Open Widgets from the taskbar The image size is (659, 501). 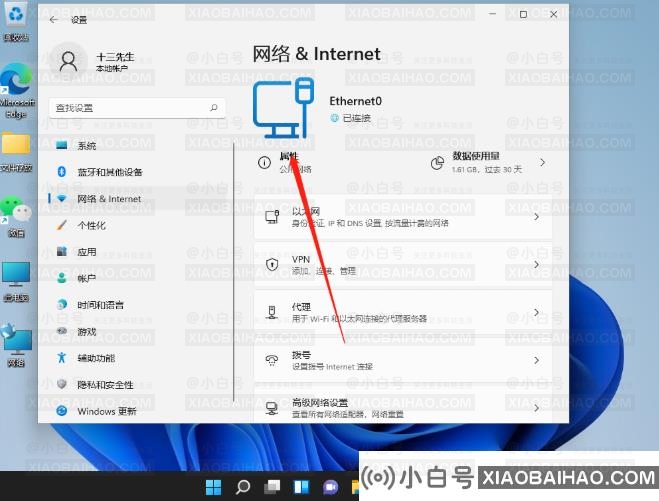(301, 487)
